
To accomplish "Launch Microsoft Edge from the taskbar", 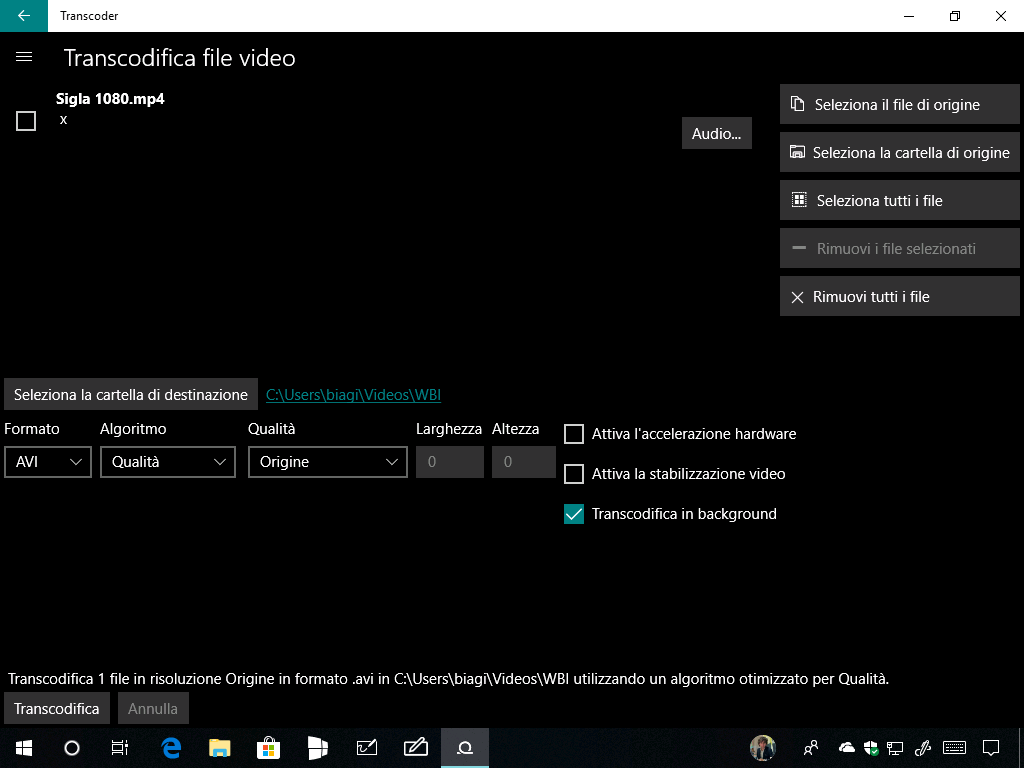I will pos(170,748).
